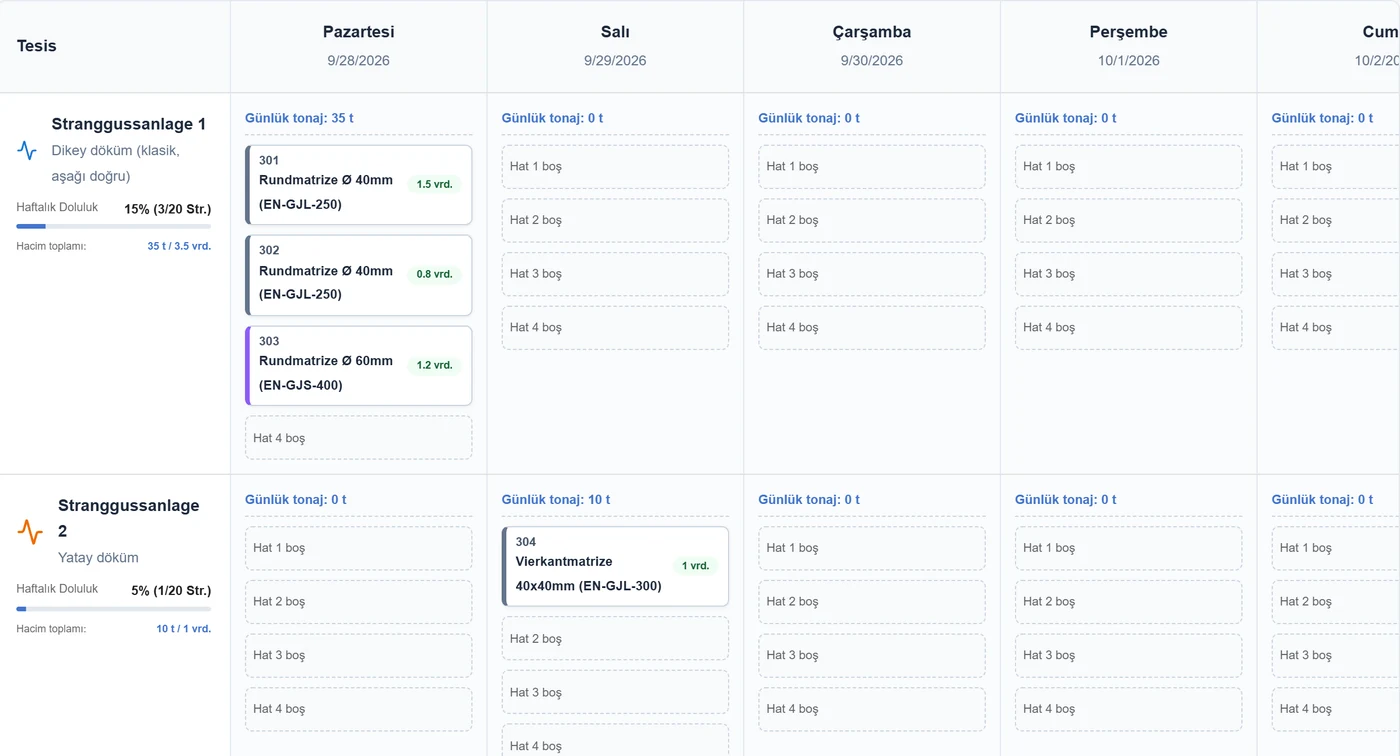Click the Haftalık Doluluk bar for Stranggussanlage 1

tap(113, 226)
